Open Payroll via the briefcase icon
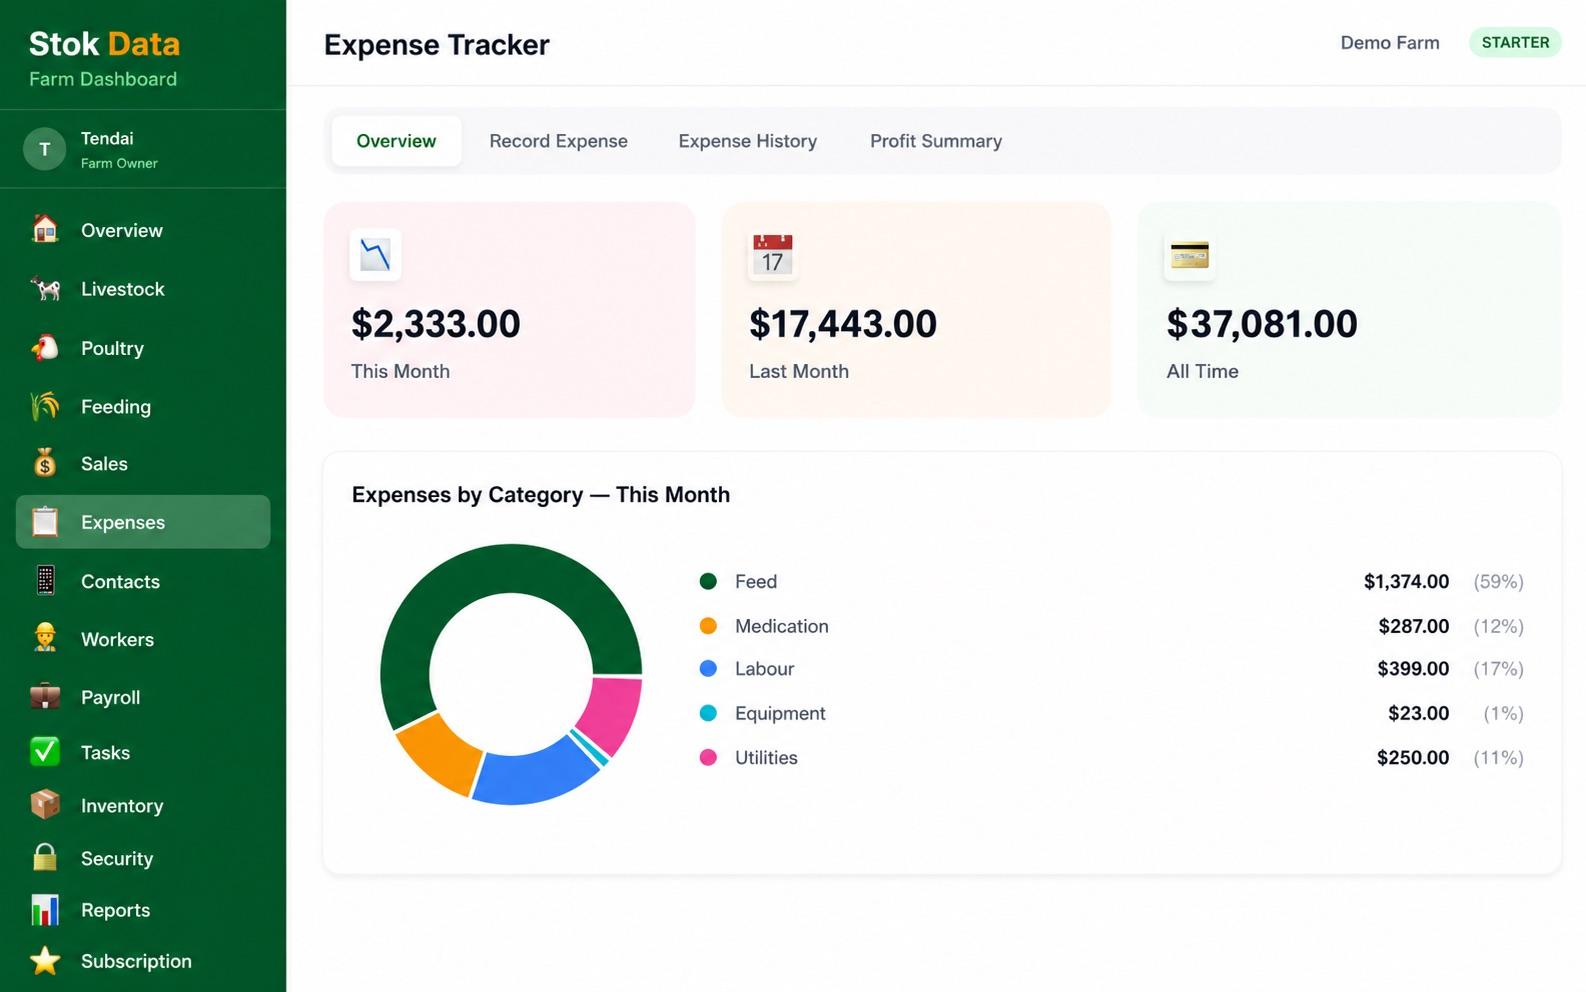The image size is (1586, 992). pyautogui.click(x=45, y=696)
